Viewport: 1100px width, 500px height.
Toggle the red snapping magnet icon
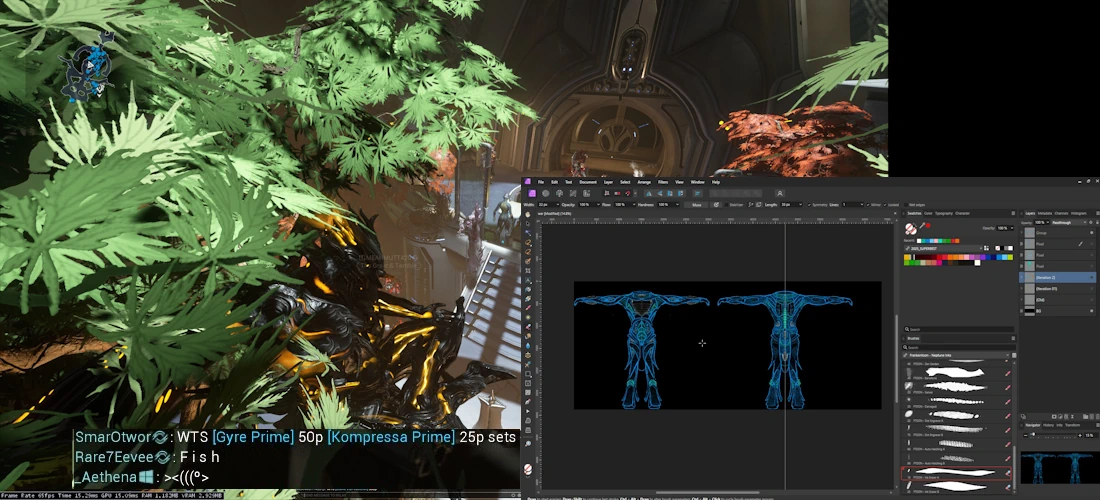[628, 193]
